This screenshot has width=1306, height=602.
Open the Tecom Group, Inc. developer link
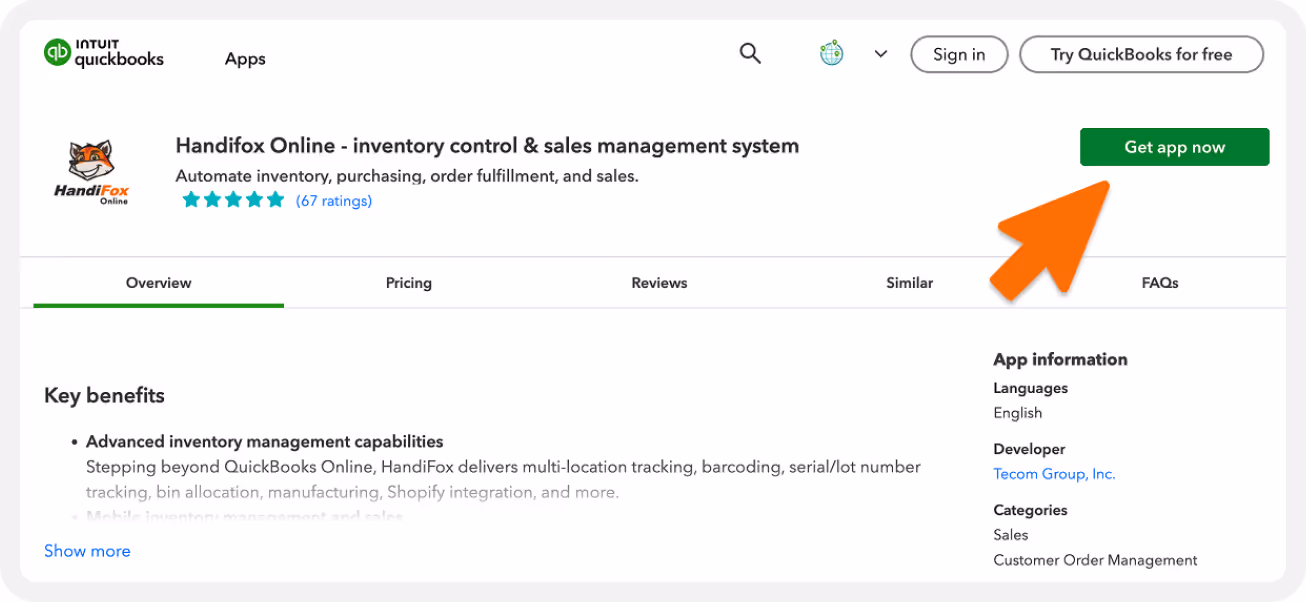pyautogui.click(x=1054, y=474)
